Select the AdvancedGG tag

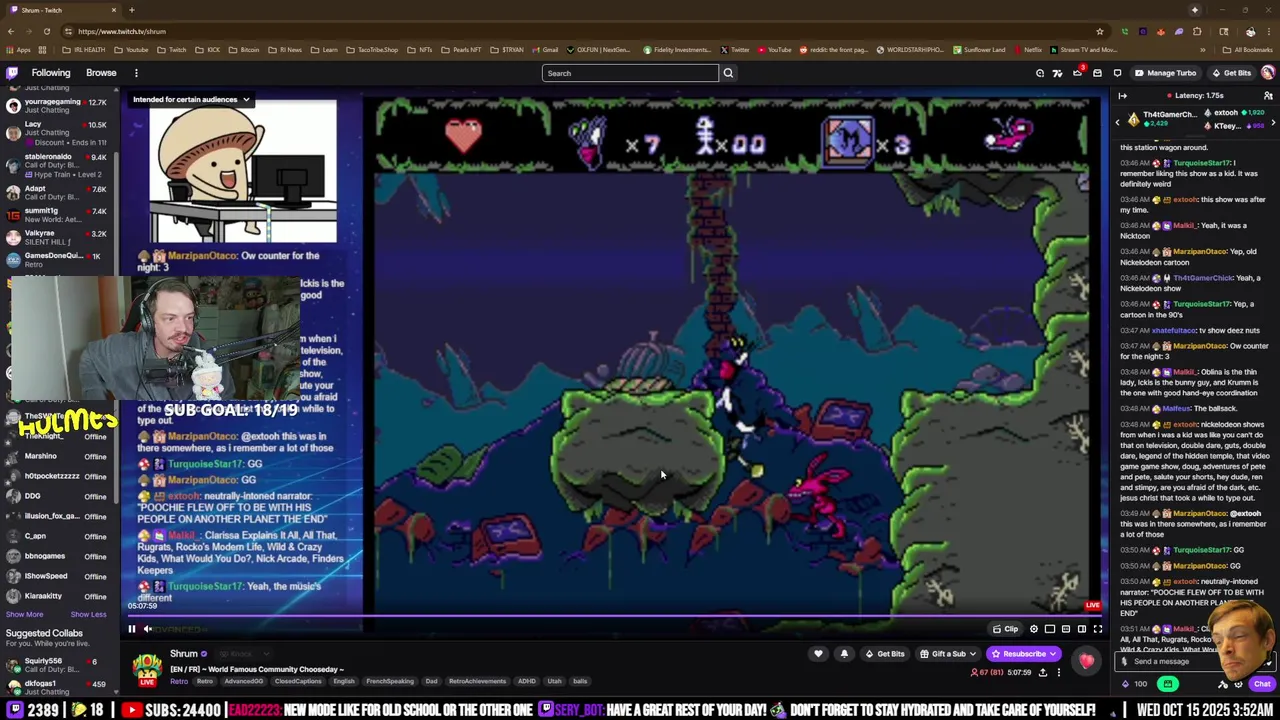(x=243, y=681)
